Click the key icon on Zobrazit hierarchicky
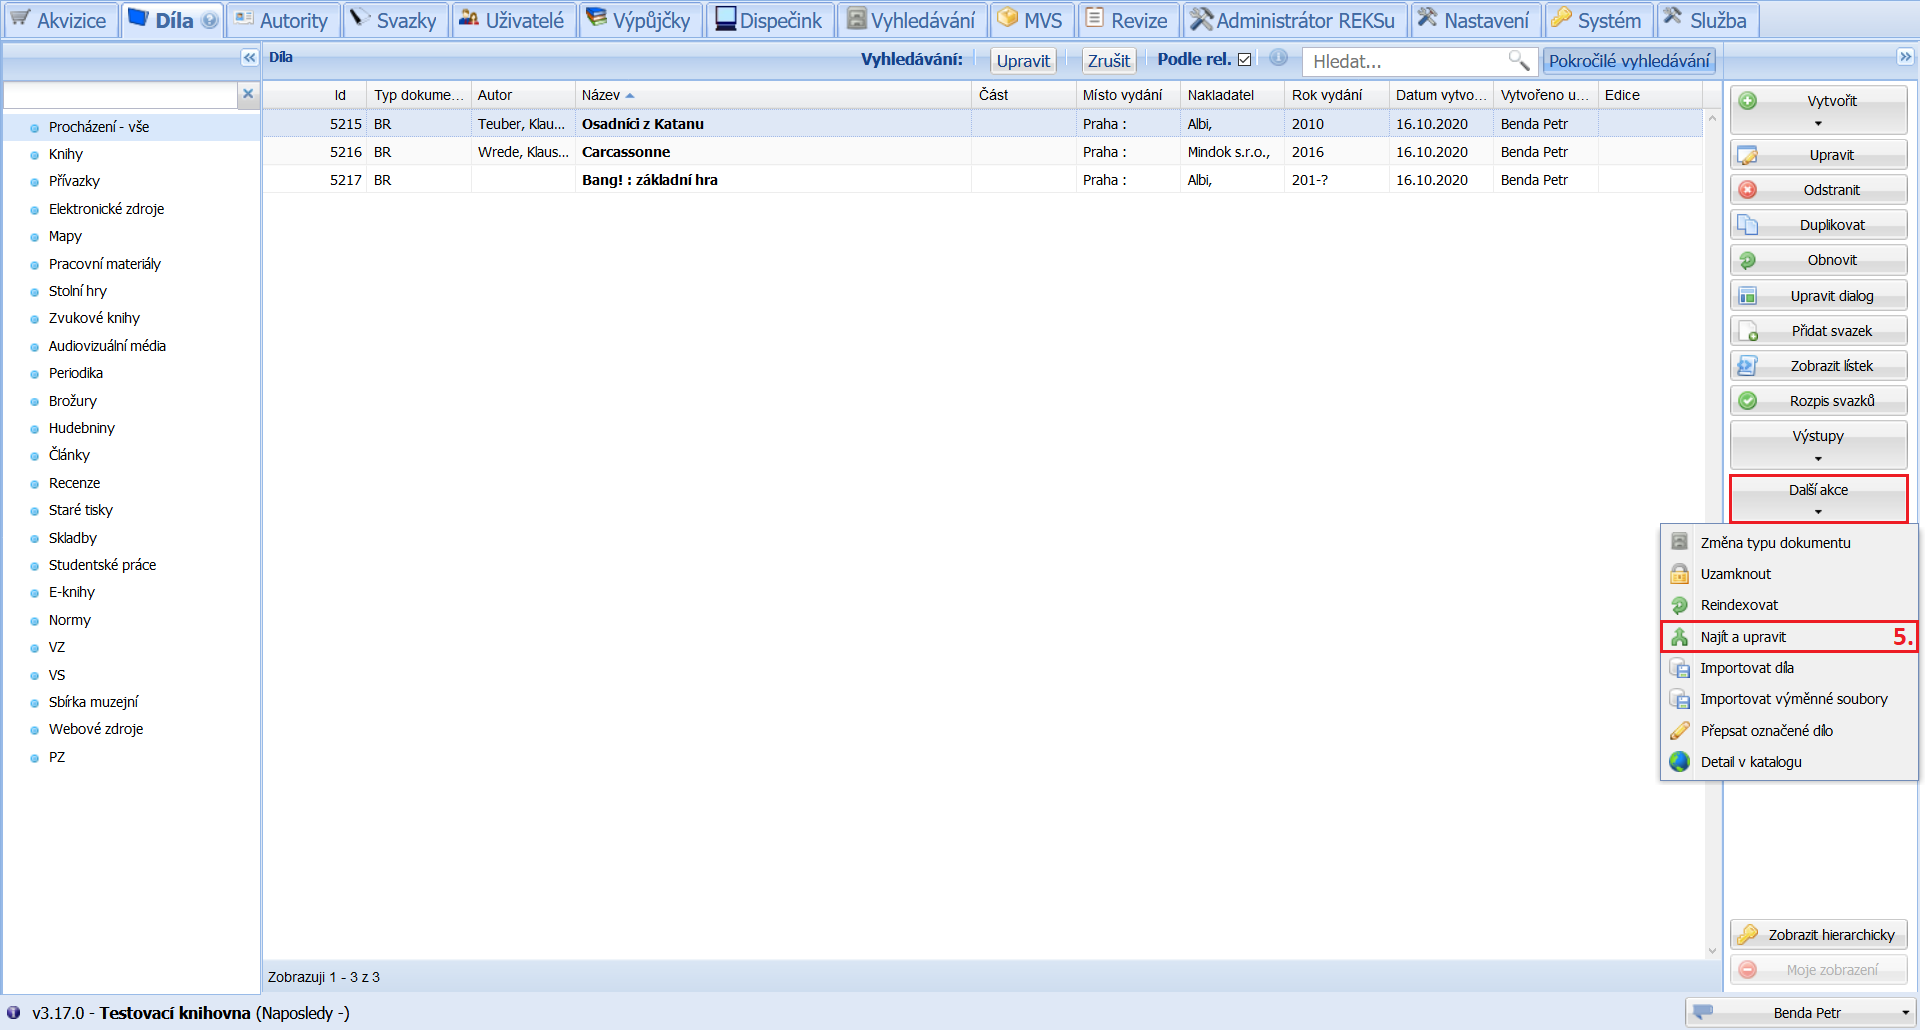Screen dimensions: 1925x1030 tap(1748, 935)
